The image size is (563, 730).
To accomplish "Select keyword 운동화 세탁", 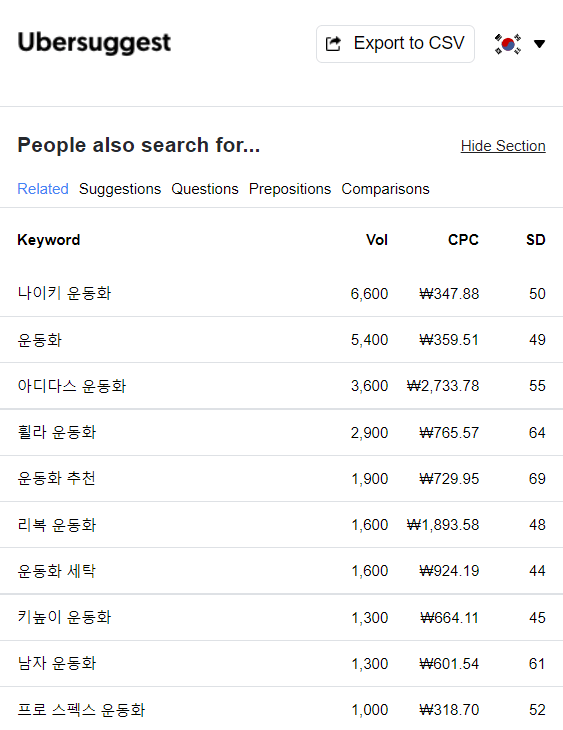I will click(x=56, y=571).
